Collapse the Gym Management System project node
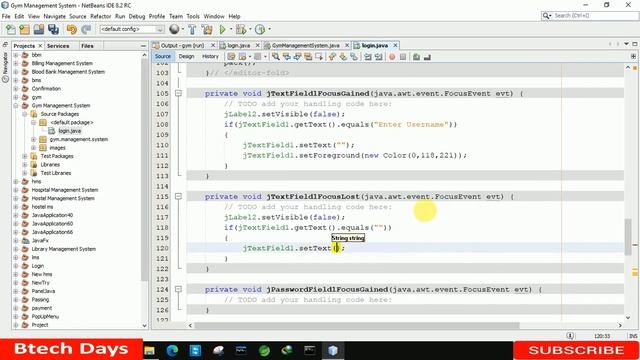This screenshot has height=360, width=640. 16,105
